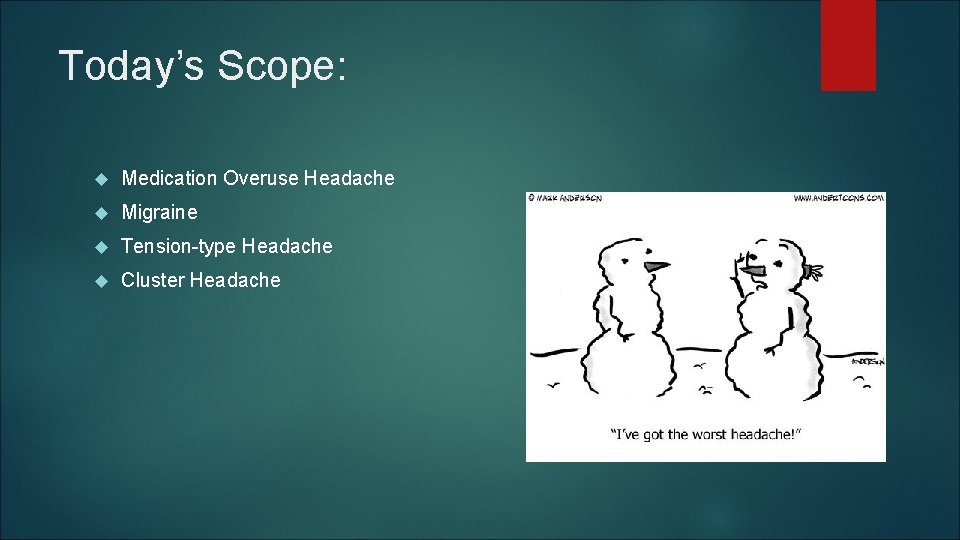Click the "Today's Scope:" slide title
Image resolution: width=960 pixels, height=540 pixels.
pos(203,65)
